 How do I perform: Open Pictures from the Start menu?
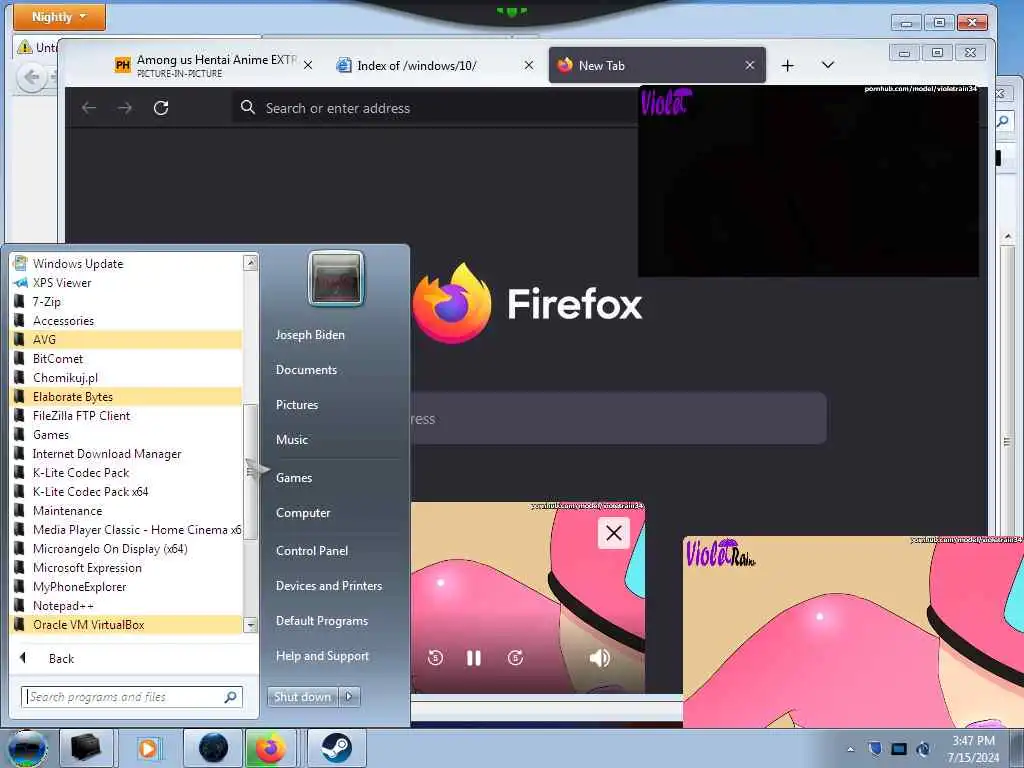(x=297, y=404)
